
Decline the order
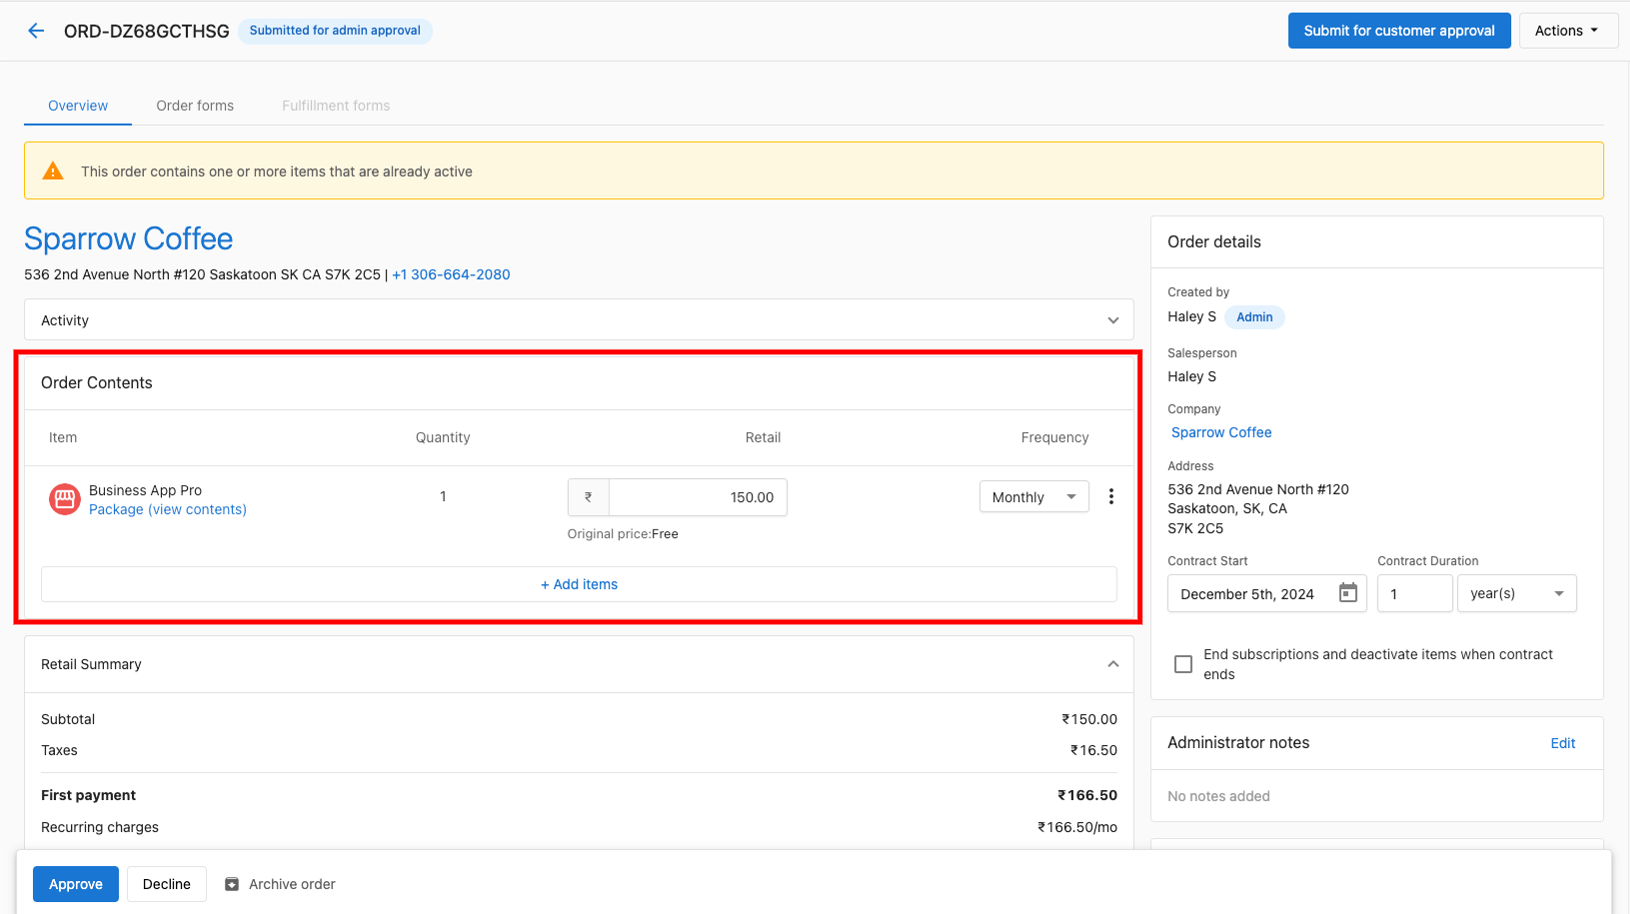coord(167,884)
